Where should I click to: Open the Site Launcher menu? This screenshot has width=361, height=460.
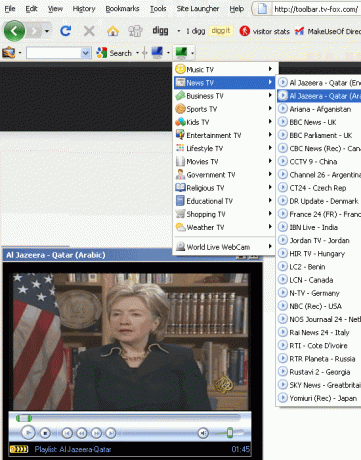click(x=198, y=9)
